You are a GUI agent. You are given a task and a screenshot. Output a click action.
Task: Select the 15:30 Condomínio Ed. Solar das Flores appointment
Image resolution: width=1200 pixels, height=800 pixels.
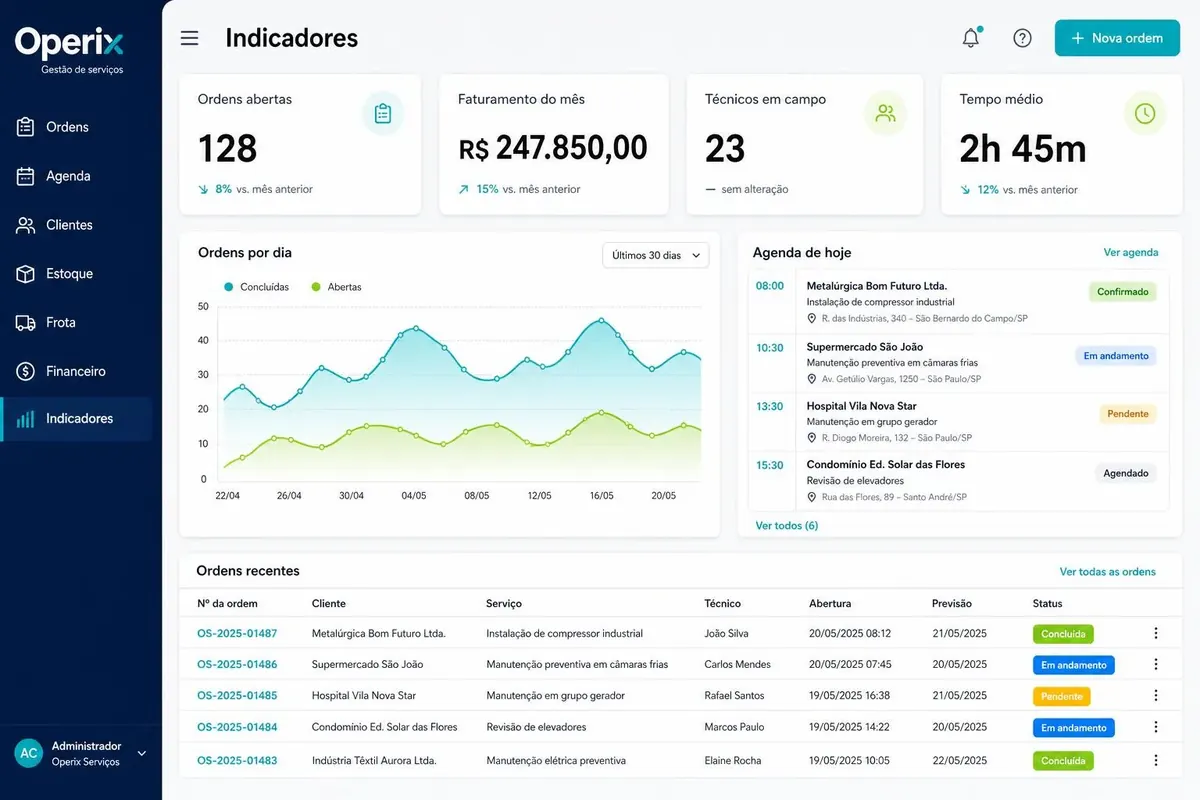(958, 481)
